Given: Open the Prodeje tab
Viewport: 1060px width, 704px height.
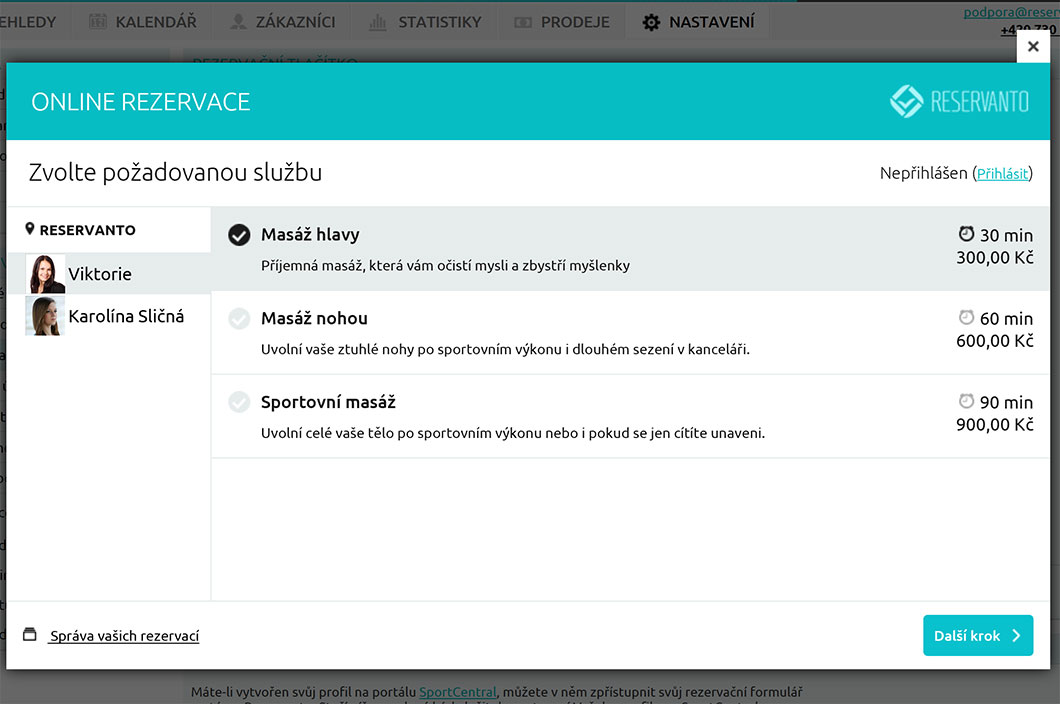Looking at the screenshot, I should point(561,22).
